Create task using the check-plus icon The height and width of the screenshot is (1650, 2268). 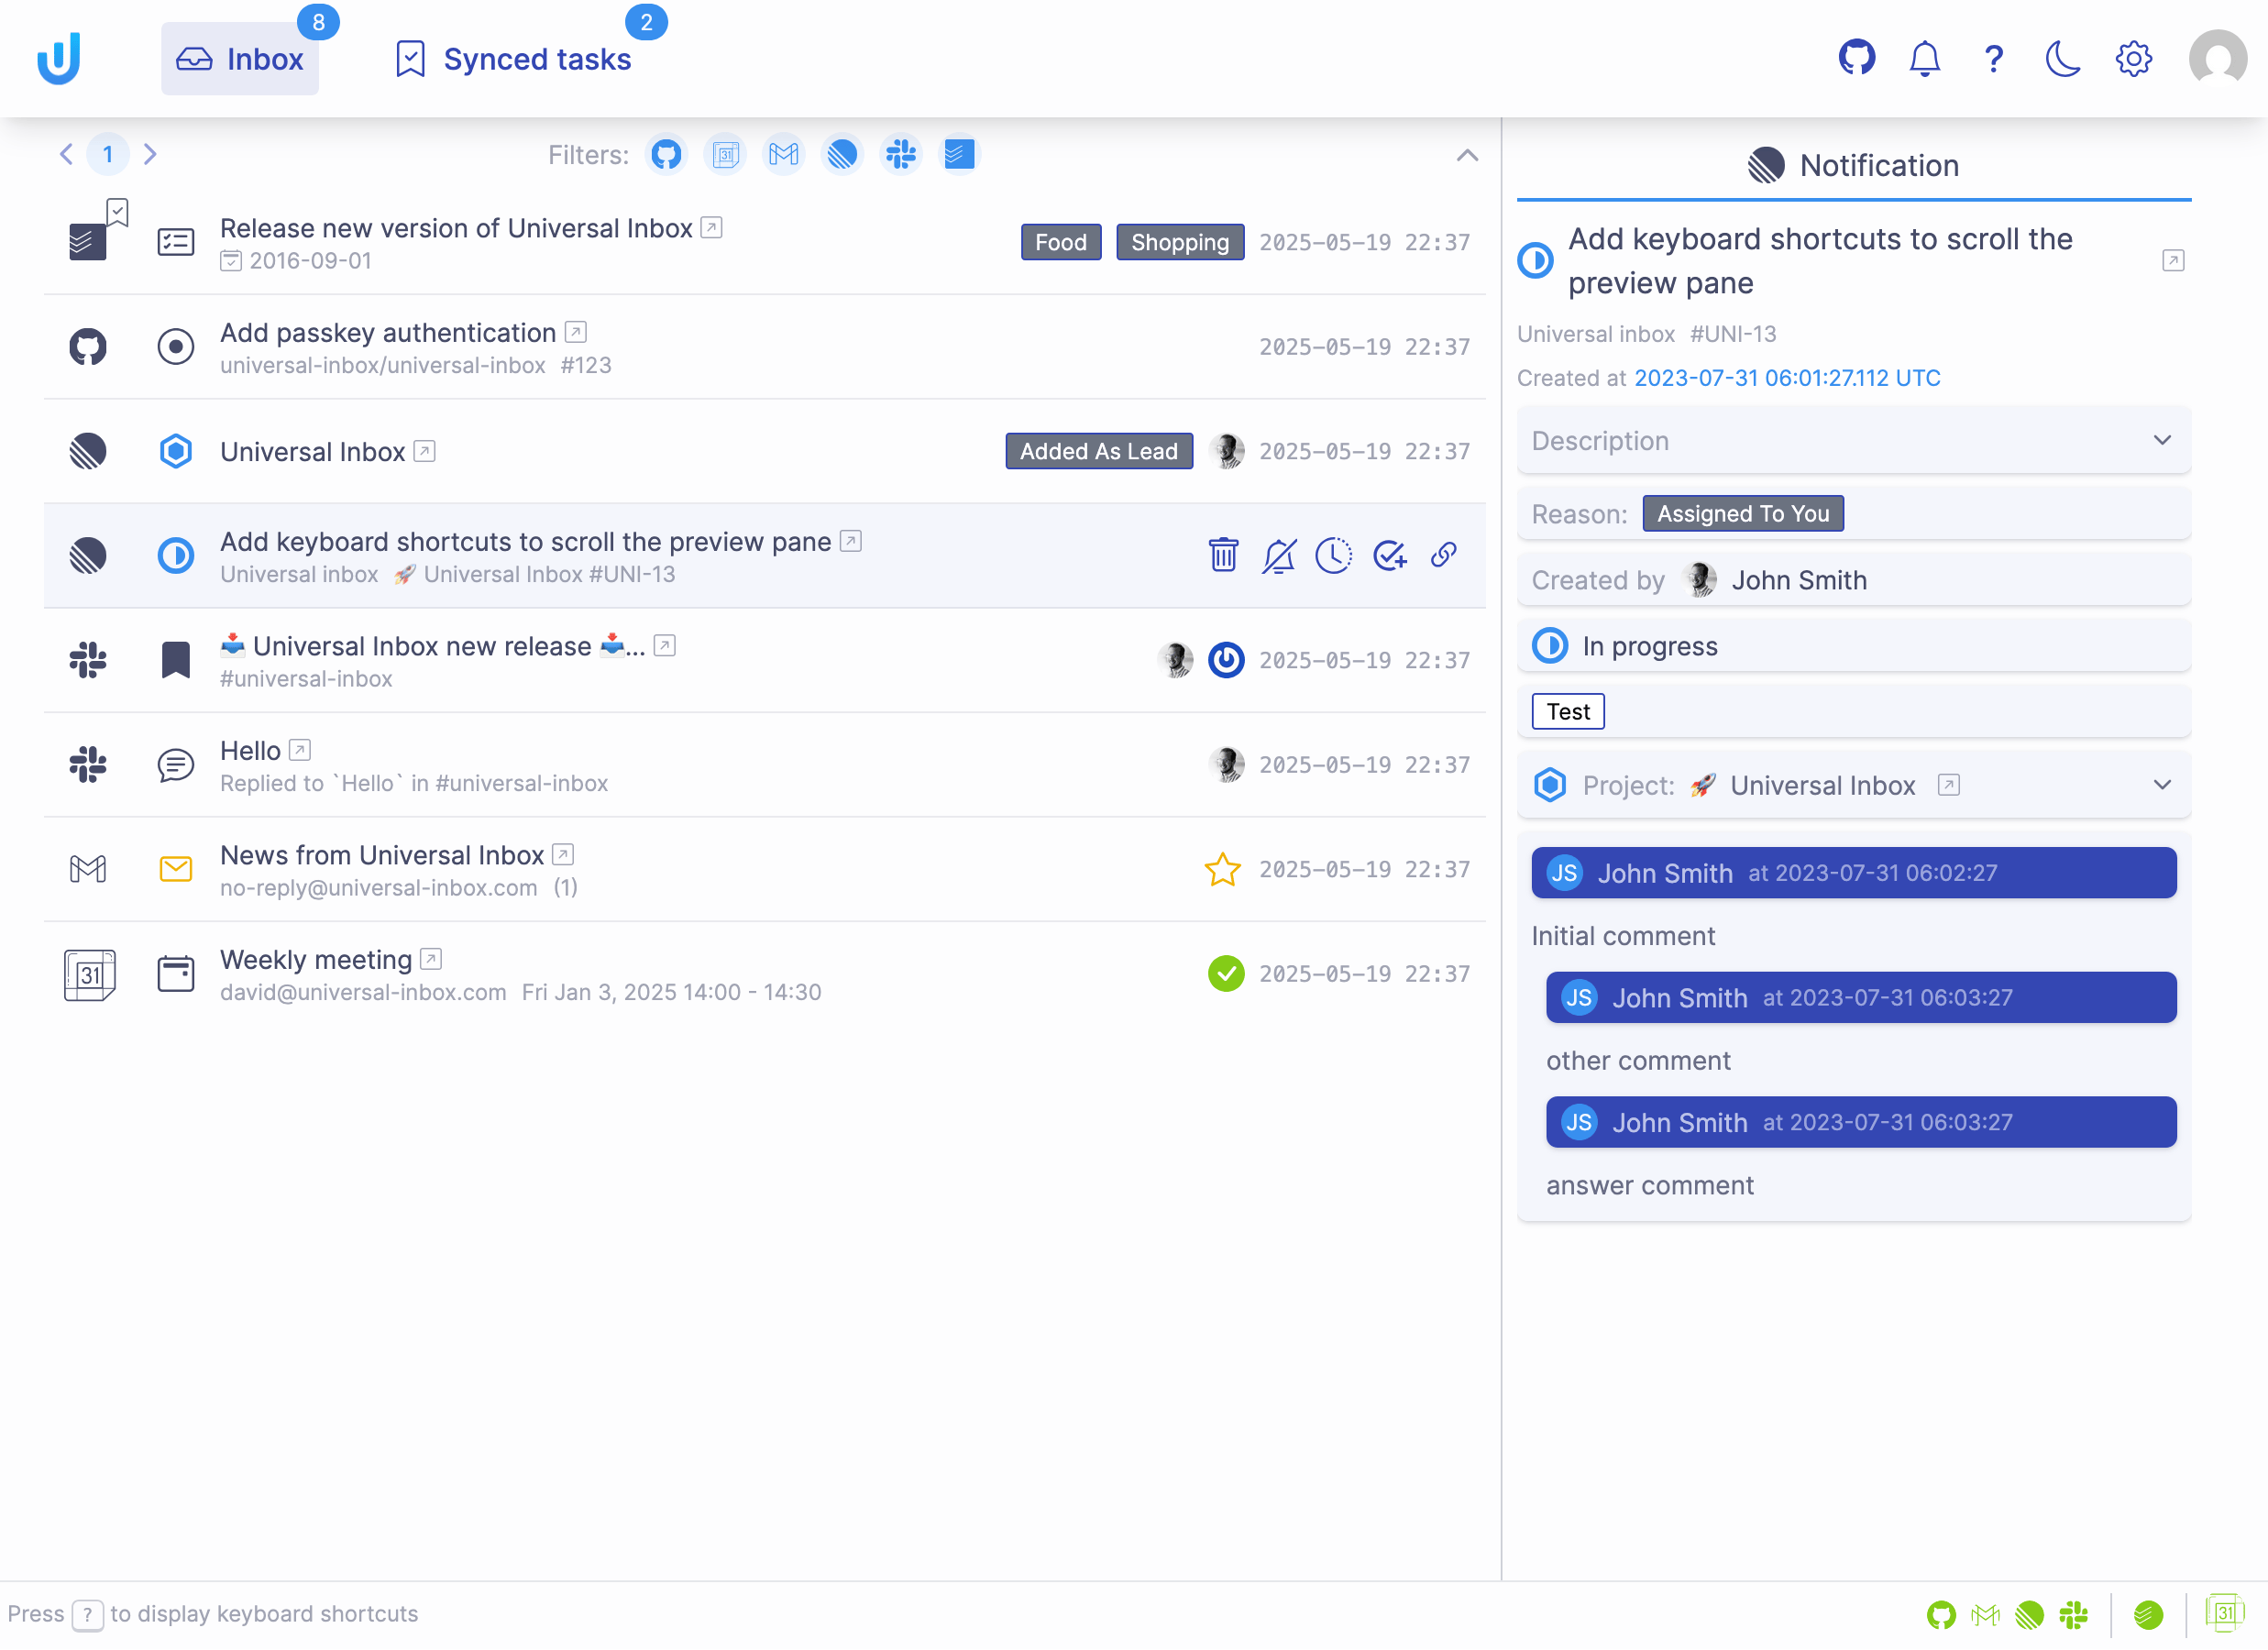tap(1389, 555)
